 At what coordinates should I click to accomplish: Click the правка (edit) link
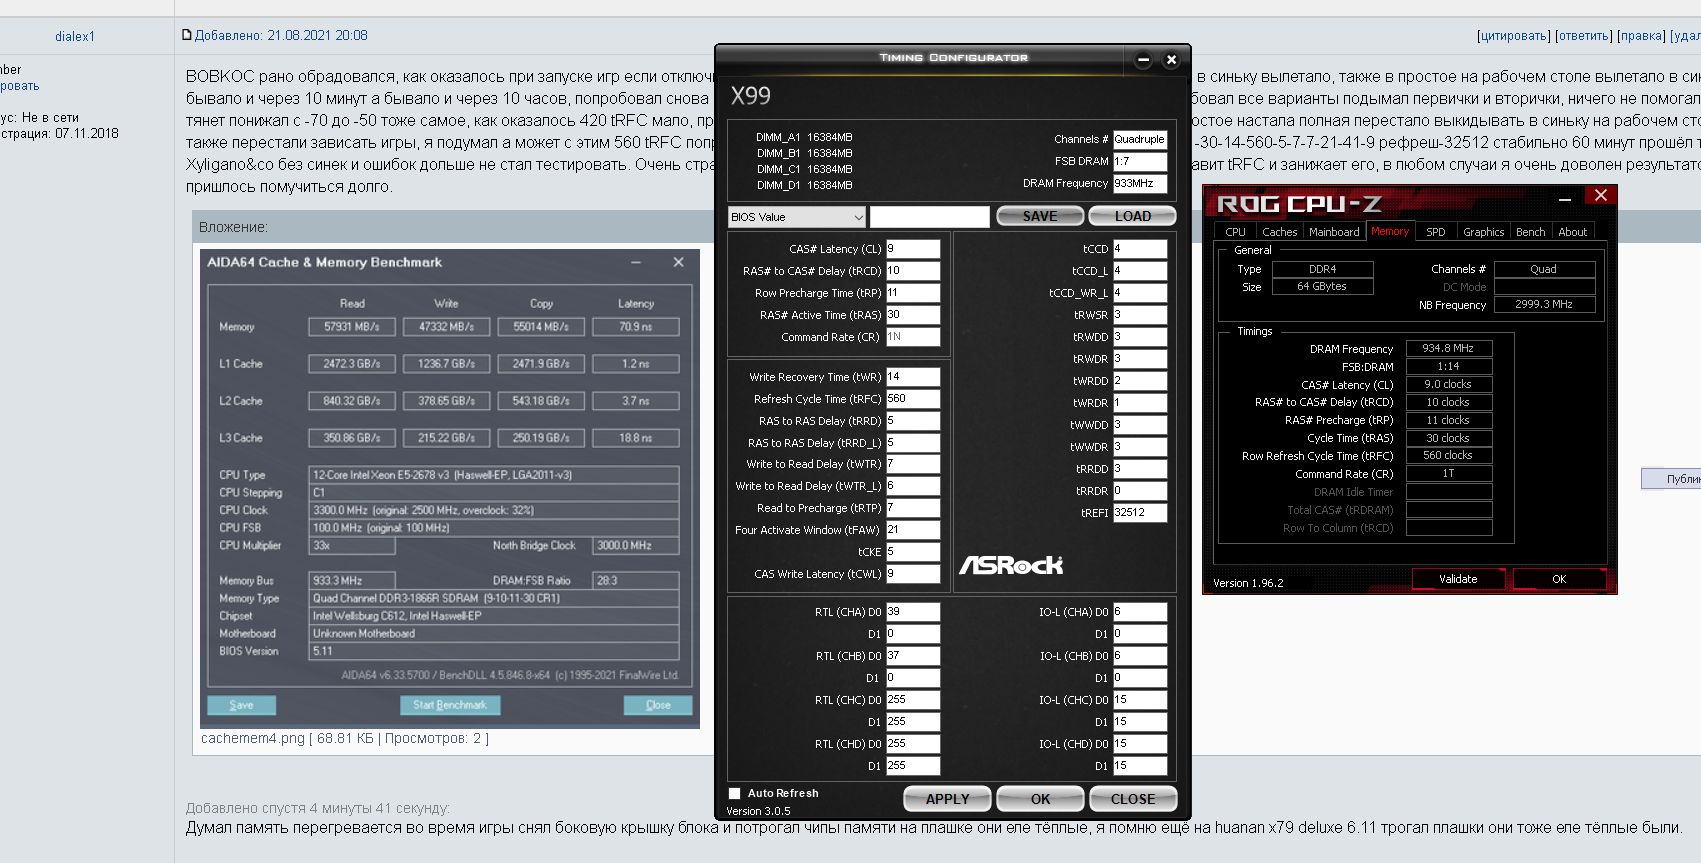click(1641, 36)
